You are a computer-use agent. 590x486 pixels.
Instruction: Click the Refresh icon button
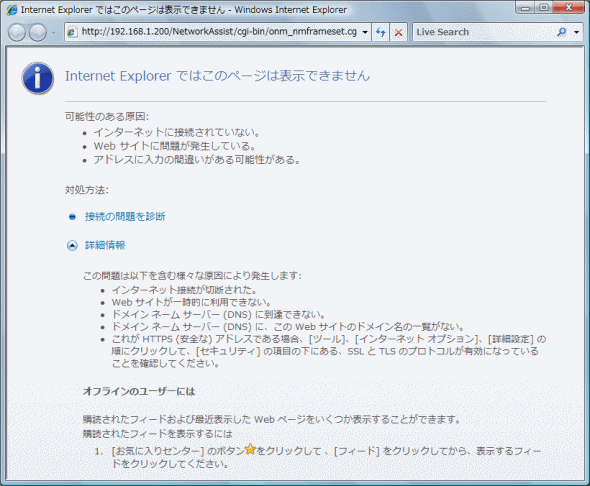380,32
